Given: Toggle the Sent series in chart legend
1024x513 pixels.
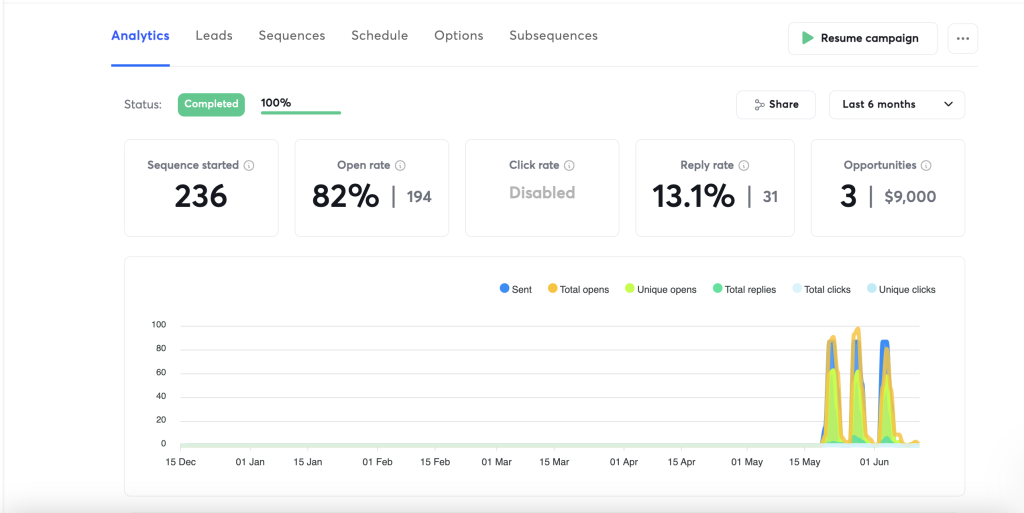Looking at the screenshot, I should [515, 289].
